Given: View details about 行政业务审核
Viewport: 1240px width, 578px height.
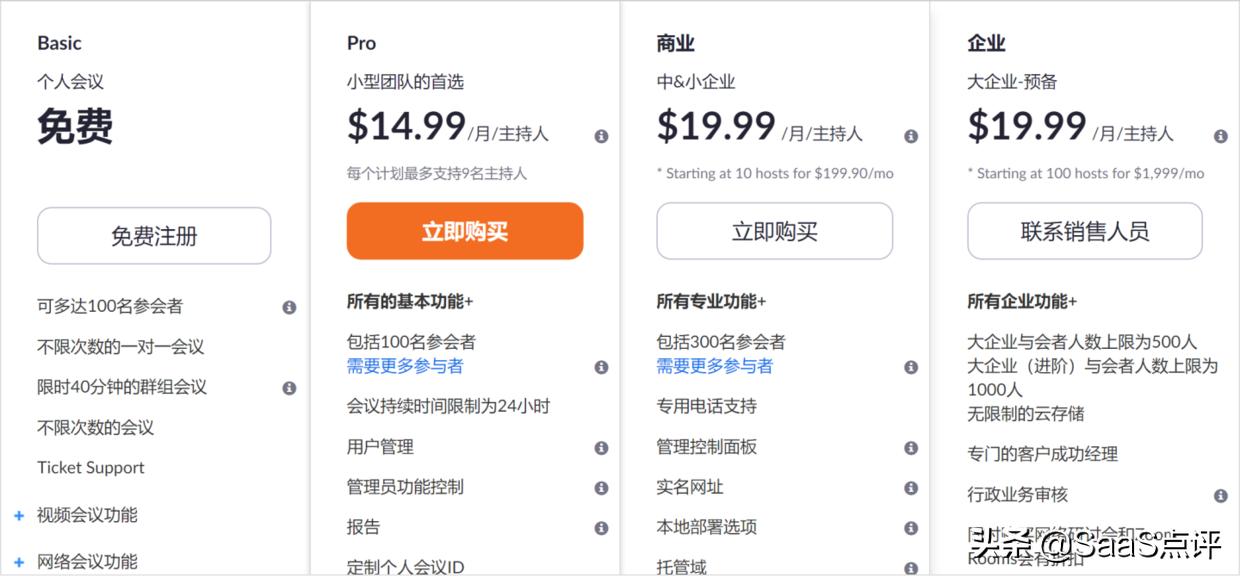Looking at the screenshot, I should point(1220,494).
